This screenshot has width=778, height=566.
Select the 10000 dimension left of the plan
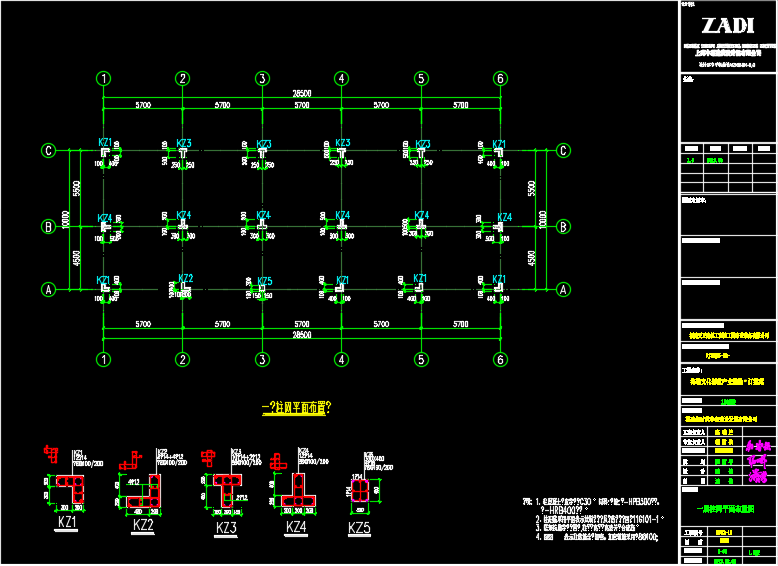(65, 220)
